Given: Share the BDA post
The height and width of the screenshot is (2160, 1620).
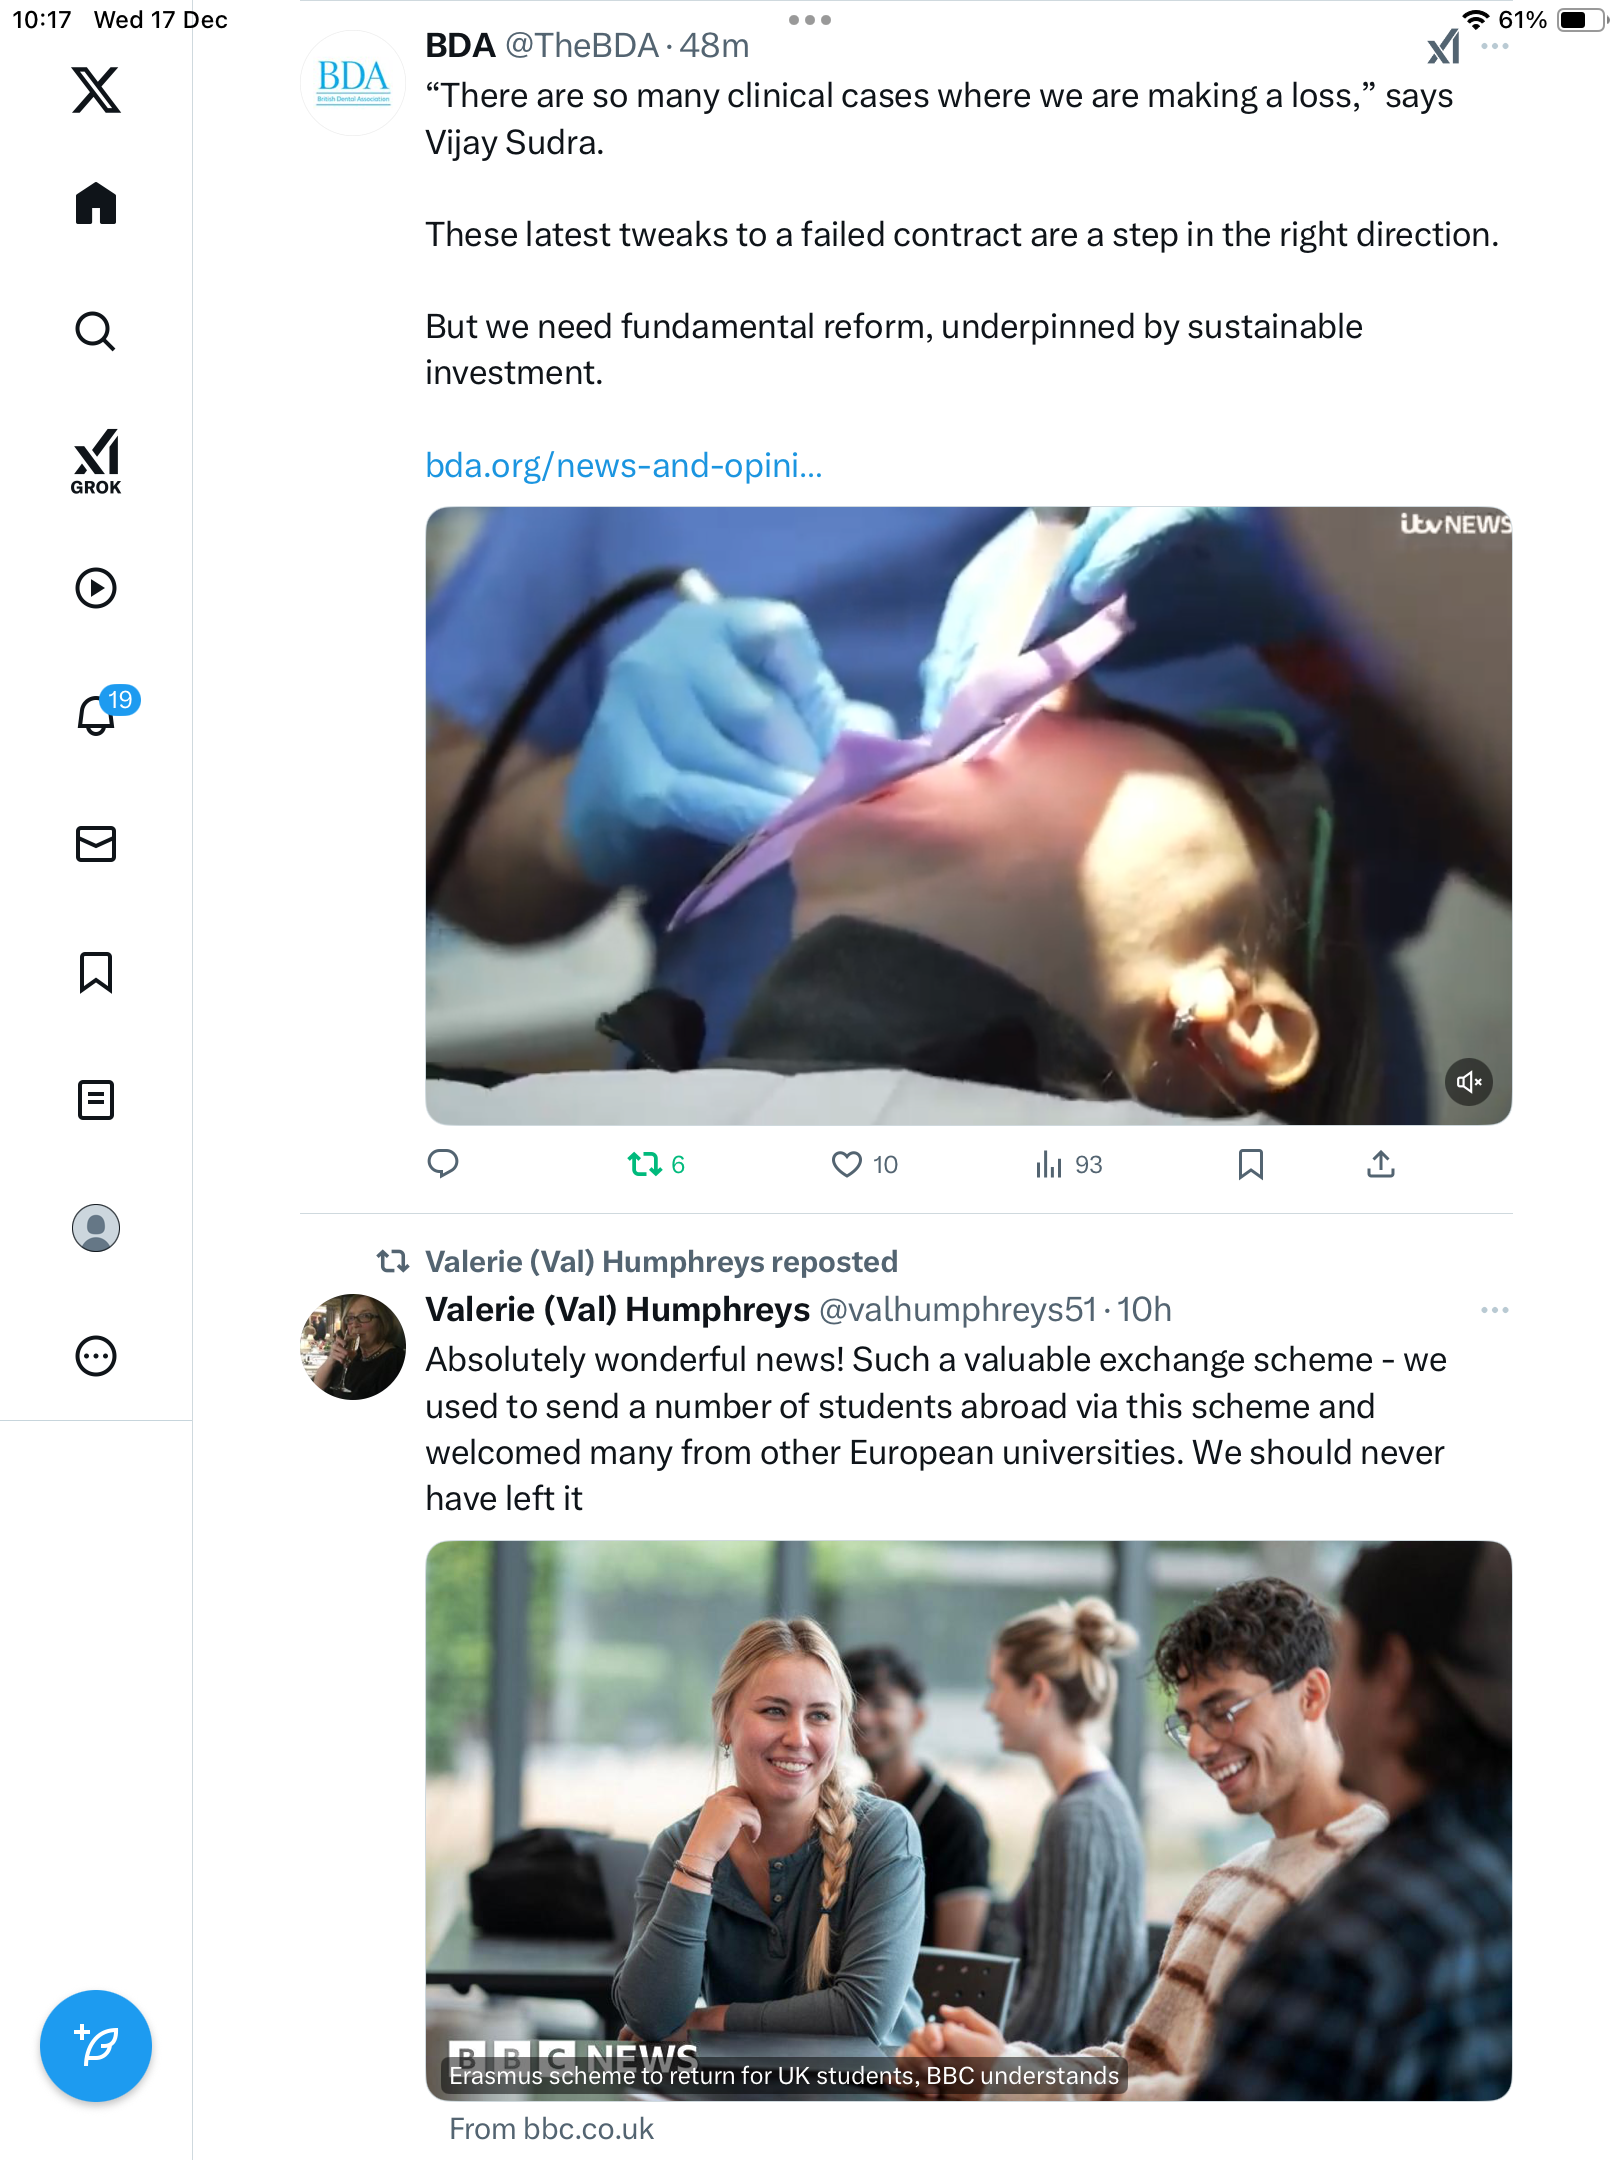Looking at the screenshot, I should (1381, 1164).
